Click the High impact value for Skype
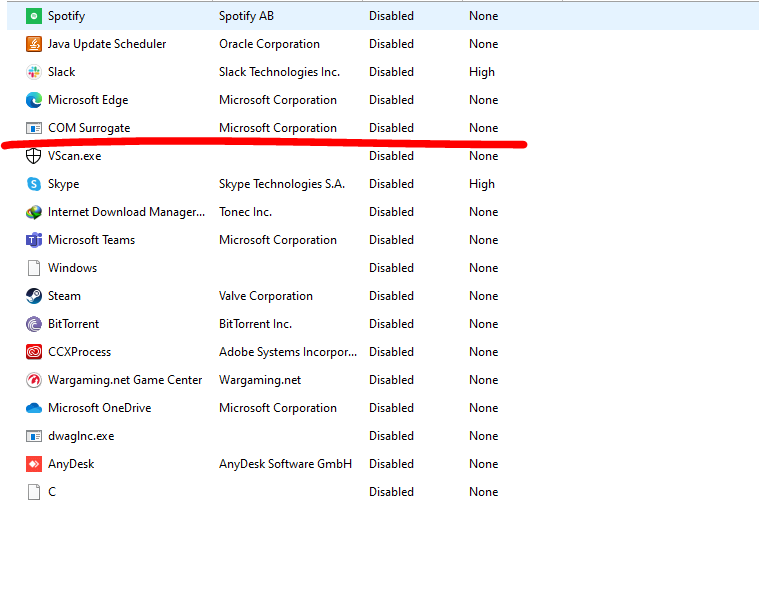759x612 pixels. pos(482,184)
